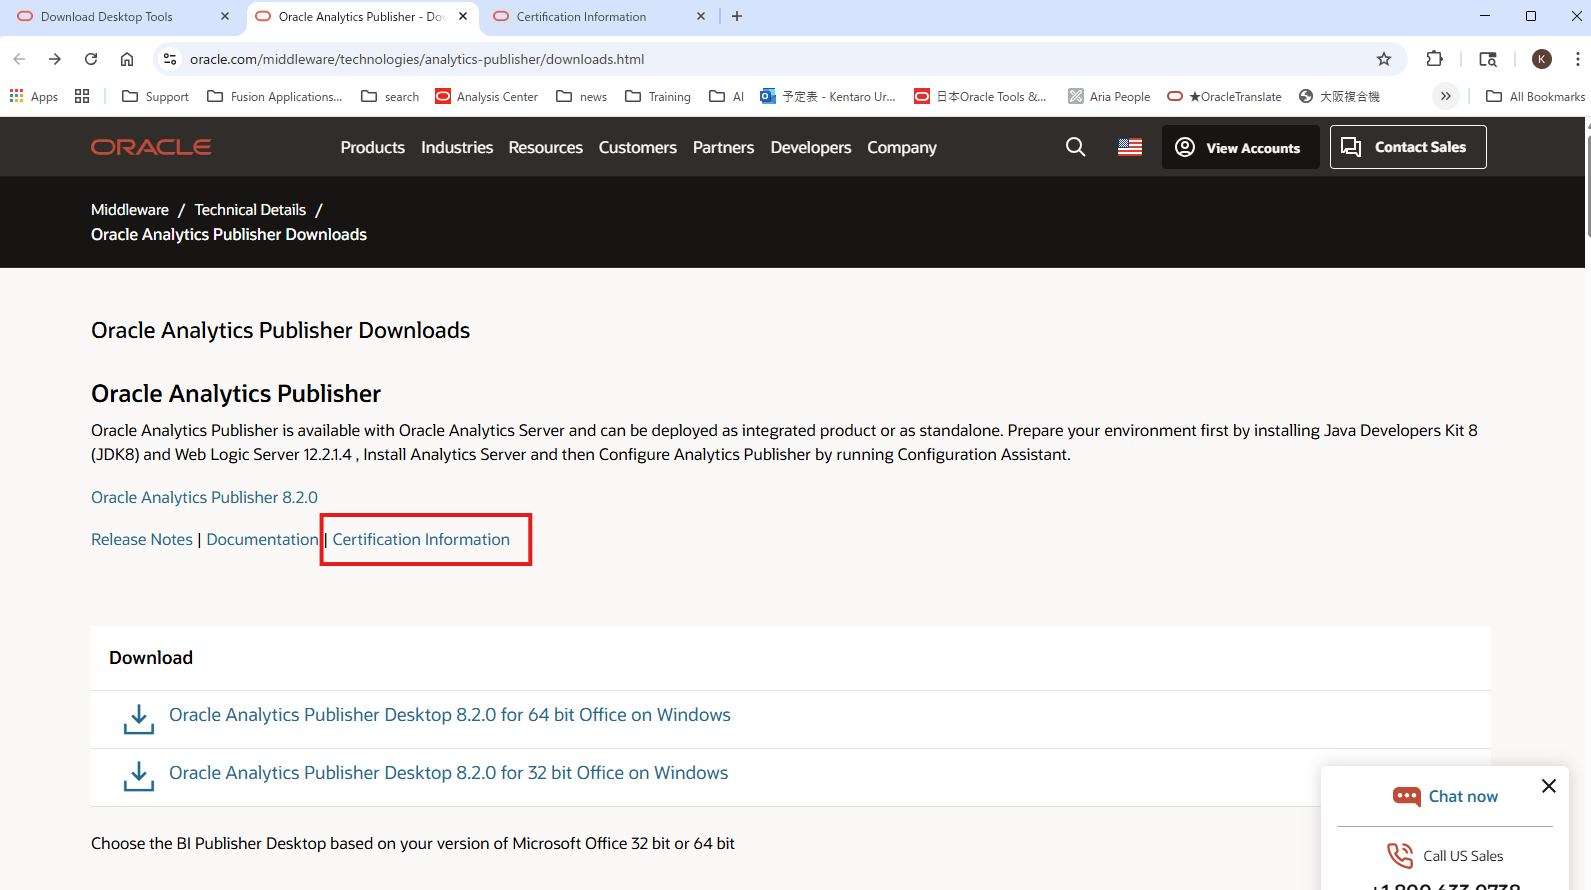
Task: Download icon for 64 bit Publisher Desktop
Action: coord(139,719)
